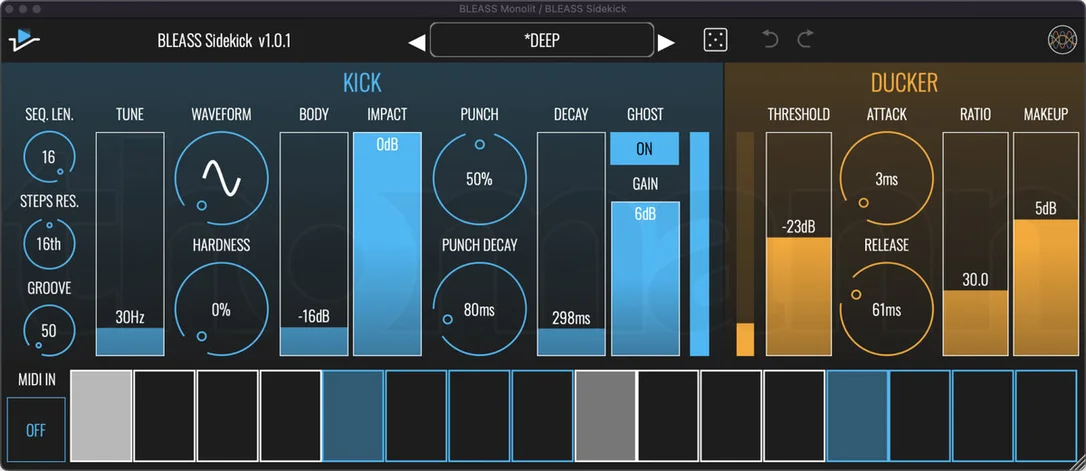Open the *DEEP preset name menu
This screenshot has height=471, width=1086.
pyautogui.click(x=542, y=40)
